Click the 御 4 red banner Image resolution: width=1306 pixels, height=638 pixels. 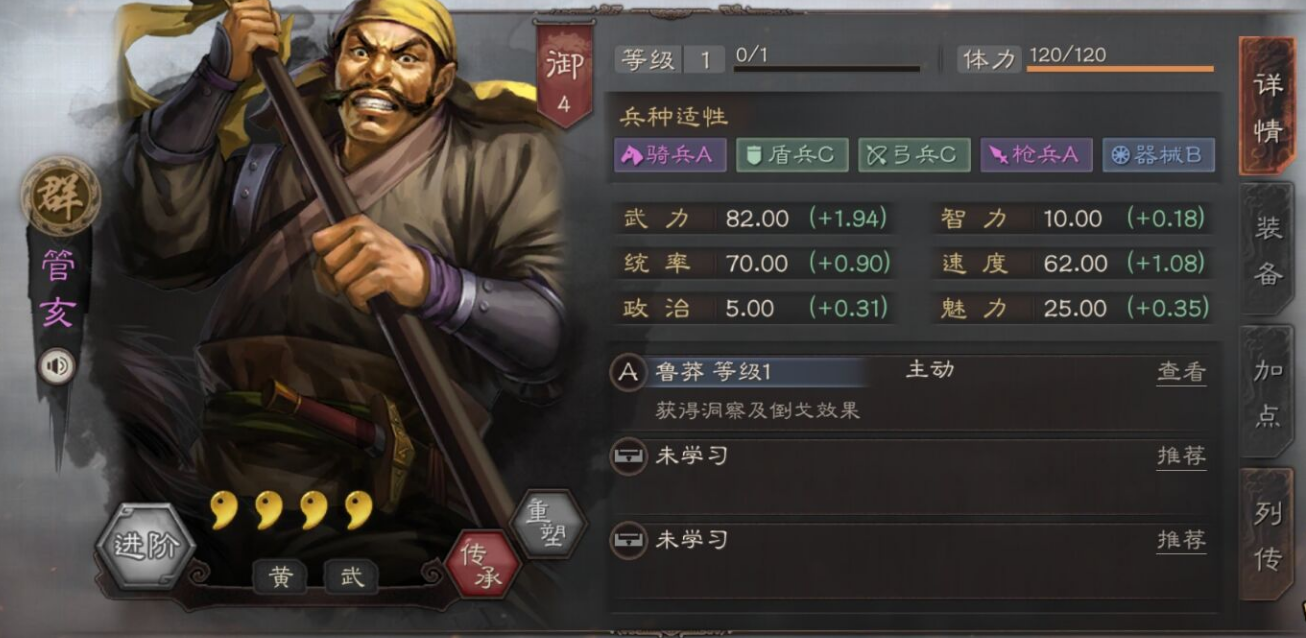click(x=564, y=74)
